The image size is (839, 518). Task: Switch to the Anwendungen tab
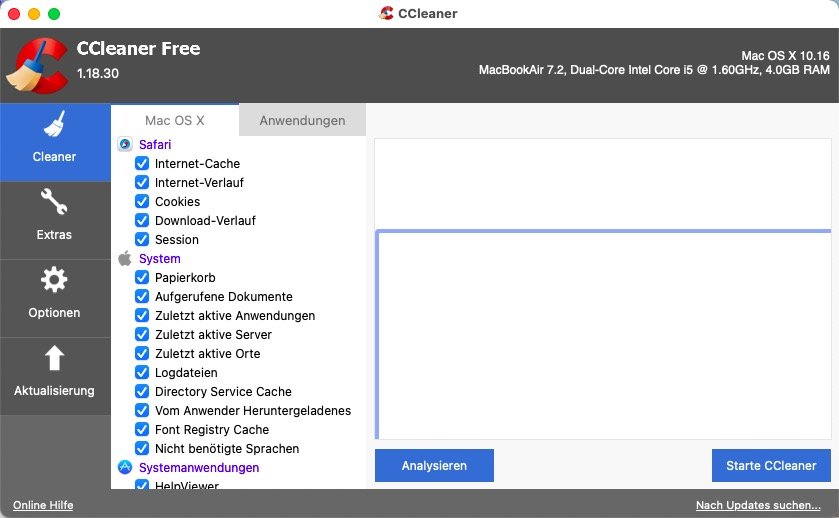[302, 120]
